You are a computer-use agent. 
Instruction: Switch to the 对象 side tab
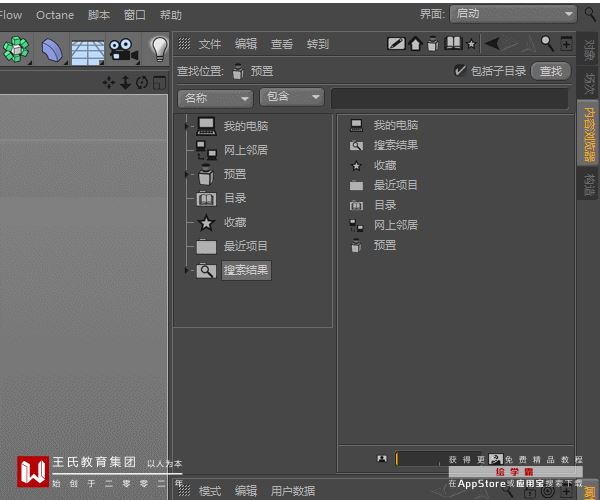(x=589, y=50)
